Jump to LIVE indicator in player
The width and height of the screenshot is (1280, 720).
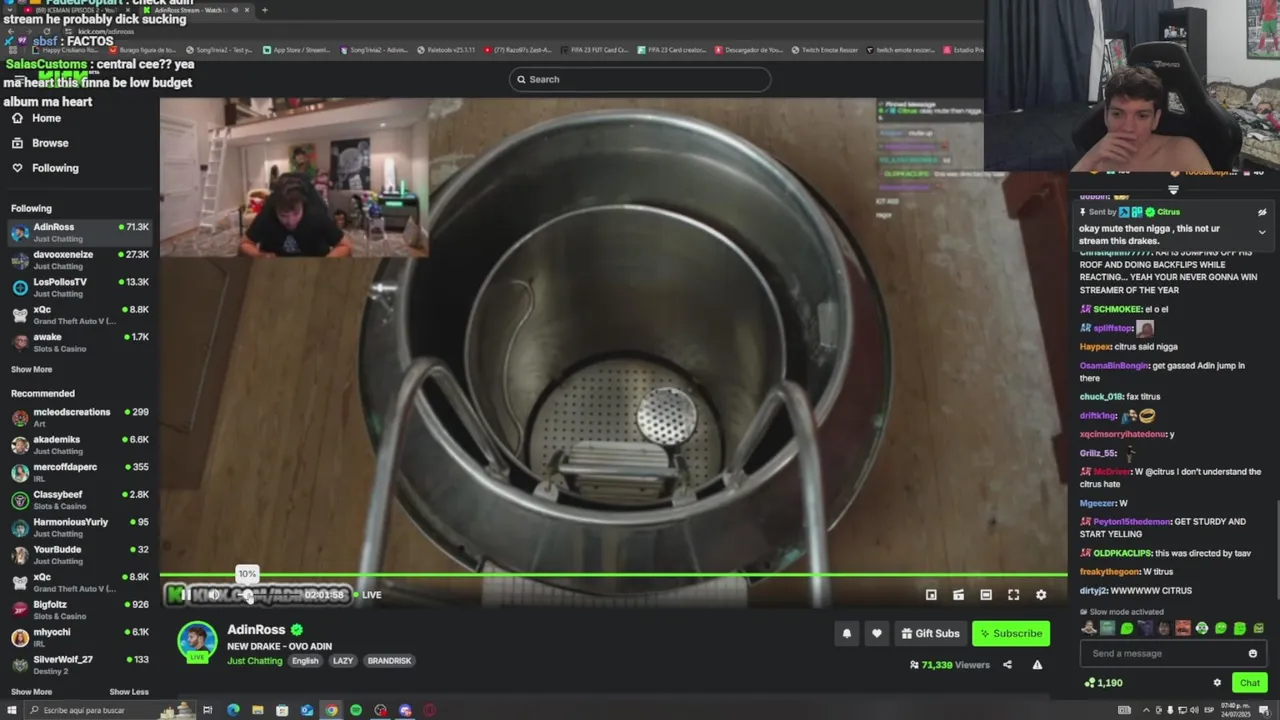367,594
